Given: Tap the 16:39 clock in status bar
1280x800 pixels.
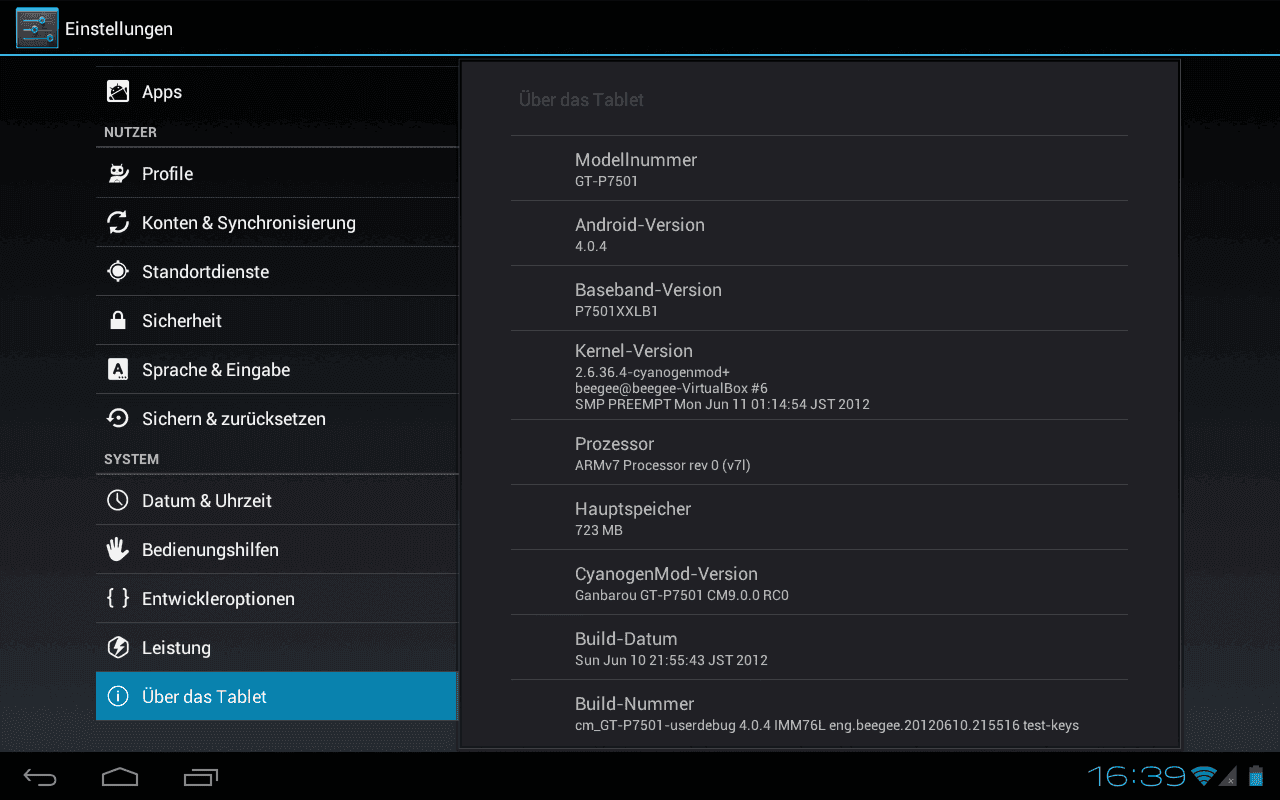Looking at the screenshot, I should [x=1136, y=776].
